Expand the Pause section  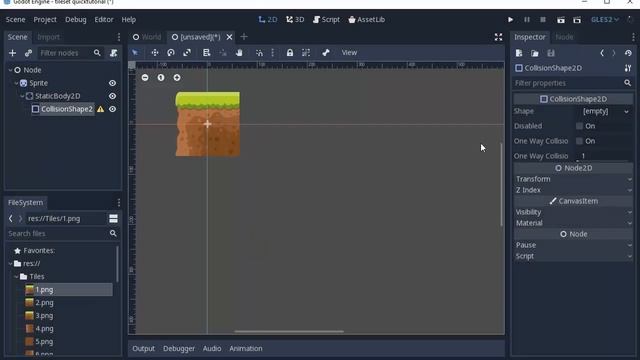(x=573, y=245)
